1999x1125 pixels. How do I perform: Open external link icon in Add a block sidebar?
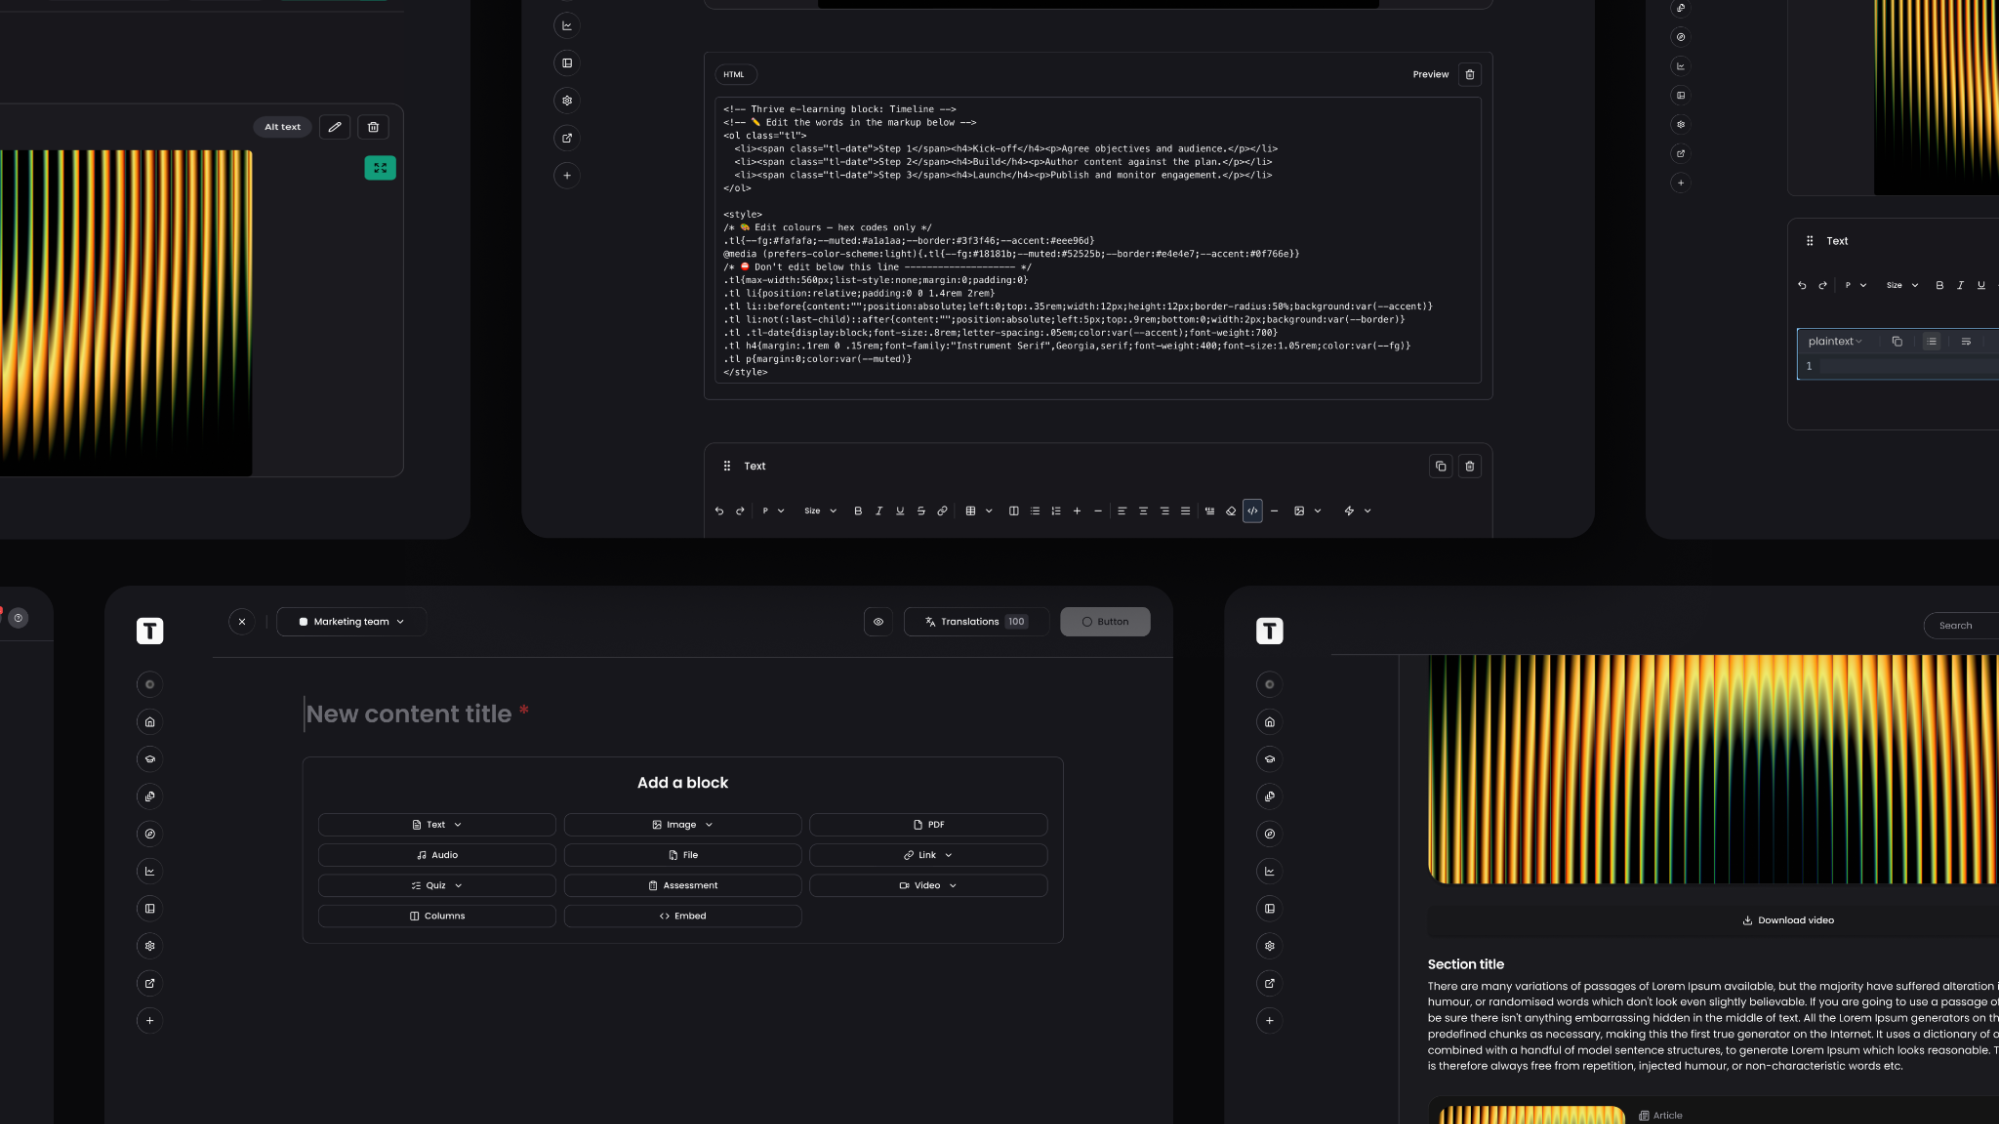click(150, 983)
